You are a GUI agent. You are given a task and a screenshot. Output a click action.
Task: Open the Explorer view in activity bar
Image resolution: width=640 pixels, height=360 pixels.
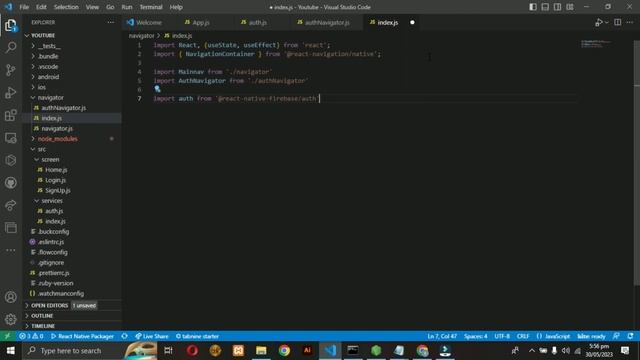click(x=11, y=25)
